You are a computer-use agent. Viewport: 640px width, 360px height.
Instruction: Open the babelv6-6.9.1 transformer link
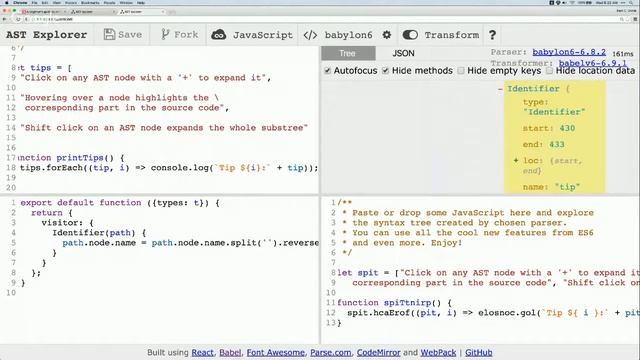pyautogui.click(x=592, y=63)
